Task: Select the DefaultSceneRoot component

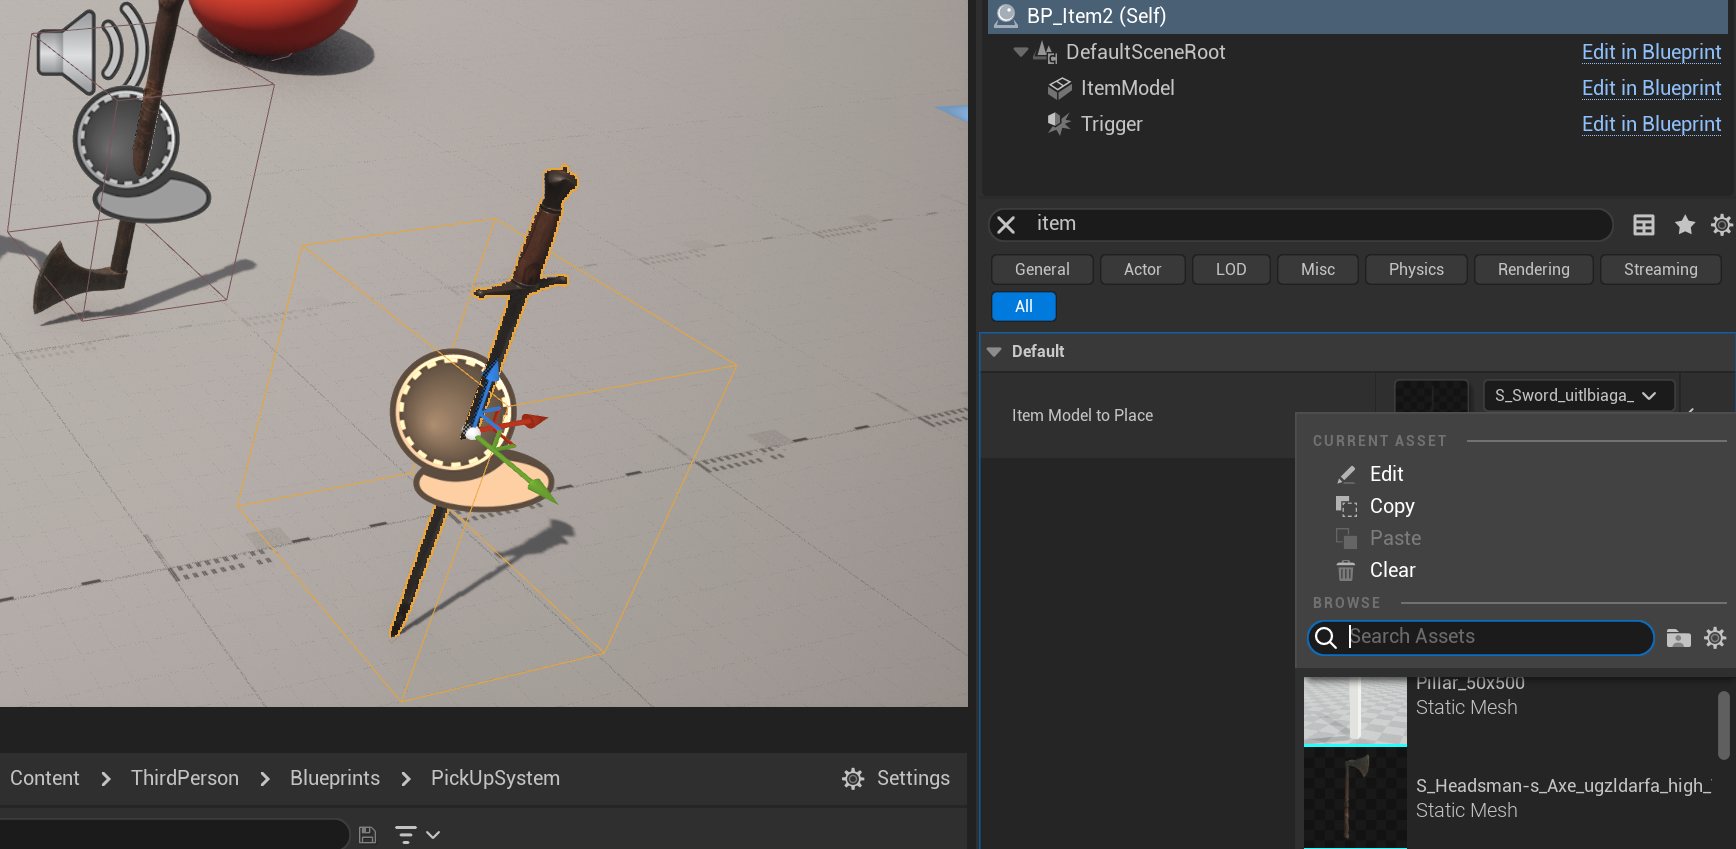Action: click(x=1145, y=52)
